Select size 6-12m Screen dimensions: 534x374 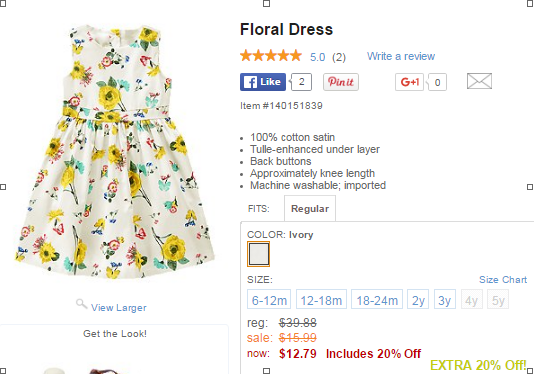coord(269,299)
